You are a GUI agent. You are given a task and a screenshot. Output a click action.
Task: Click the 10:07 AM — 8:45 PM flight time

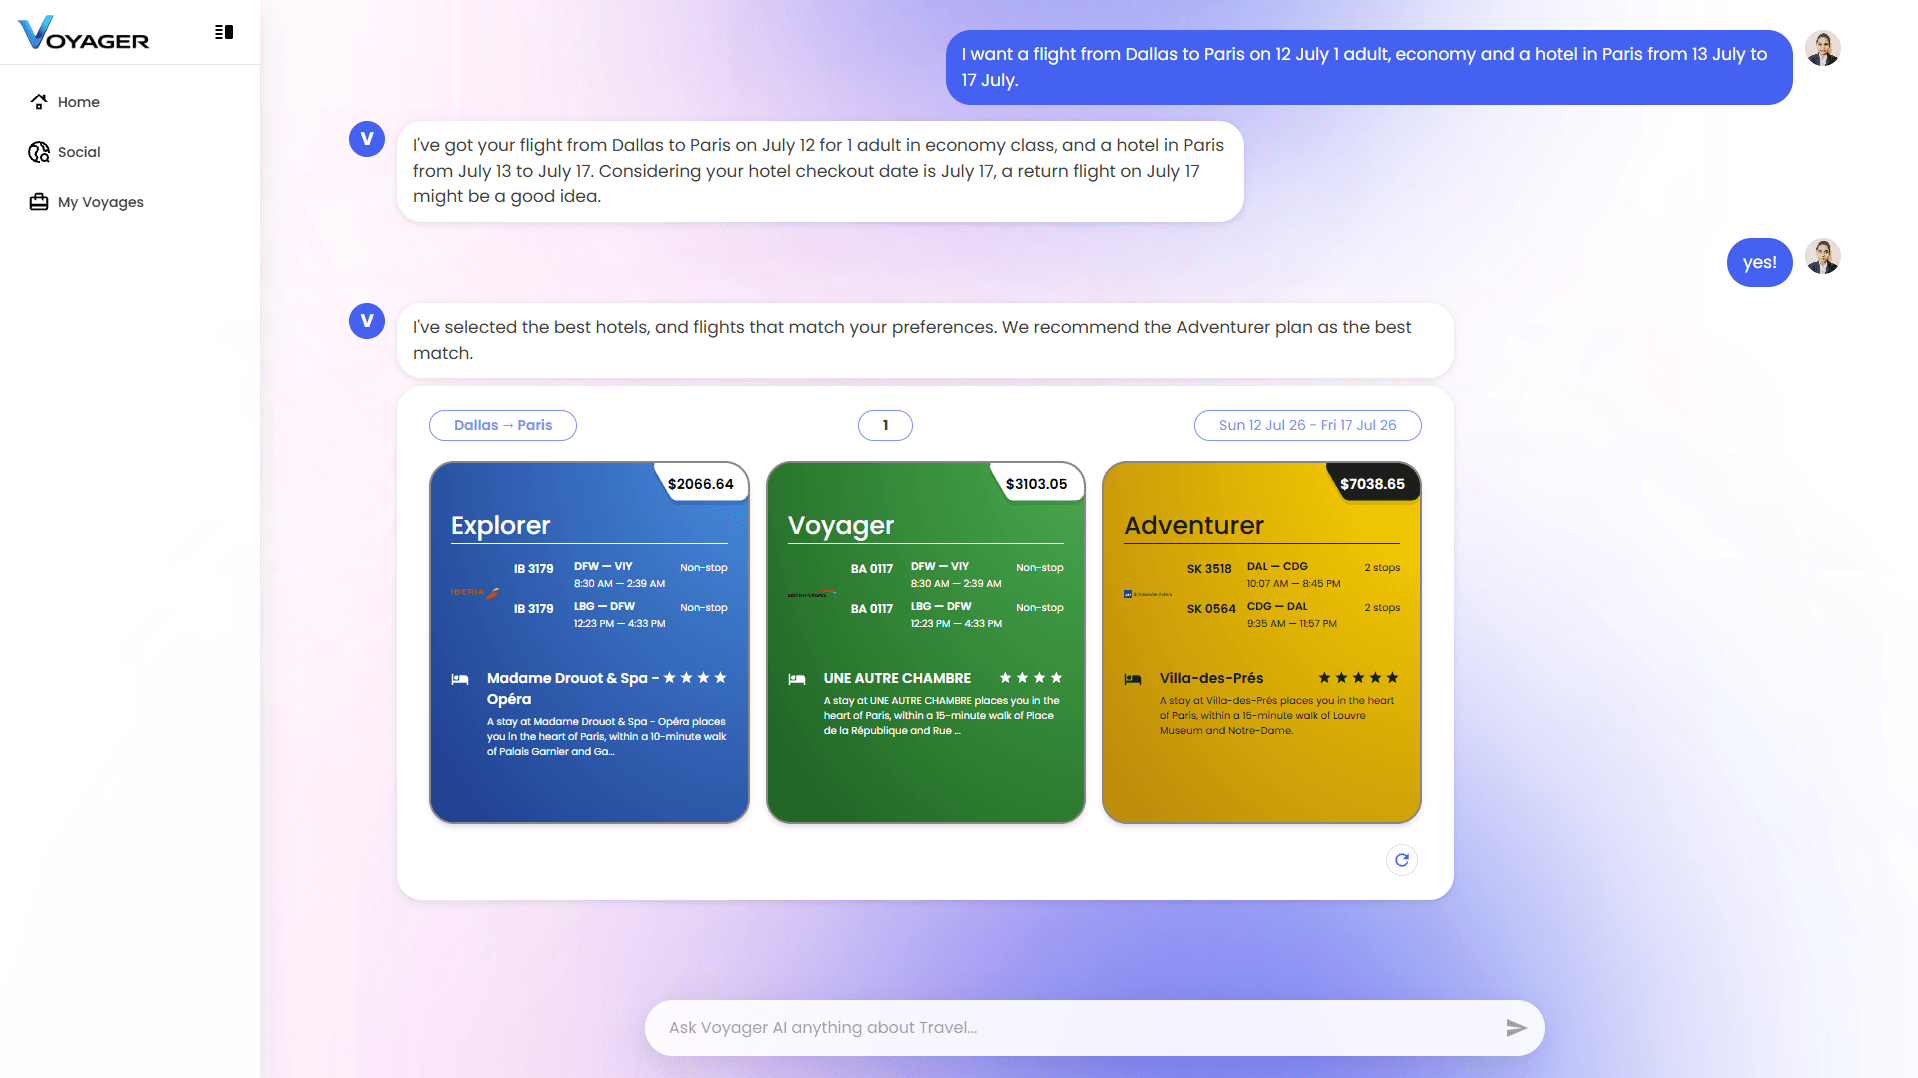click(x=1293, y=584)
